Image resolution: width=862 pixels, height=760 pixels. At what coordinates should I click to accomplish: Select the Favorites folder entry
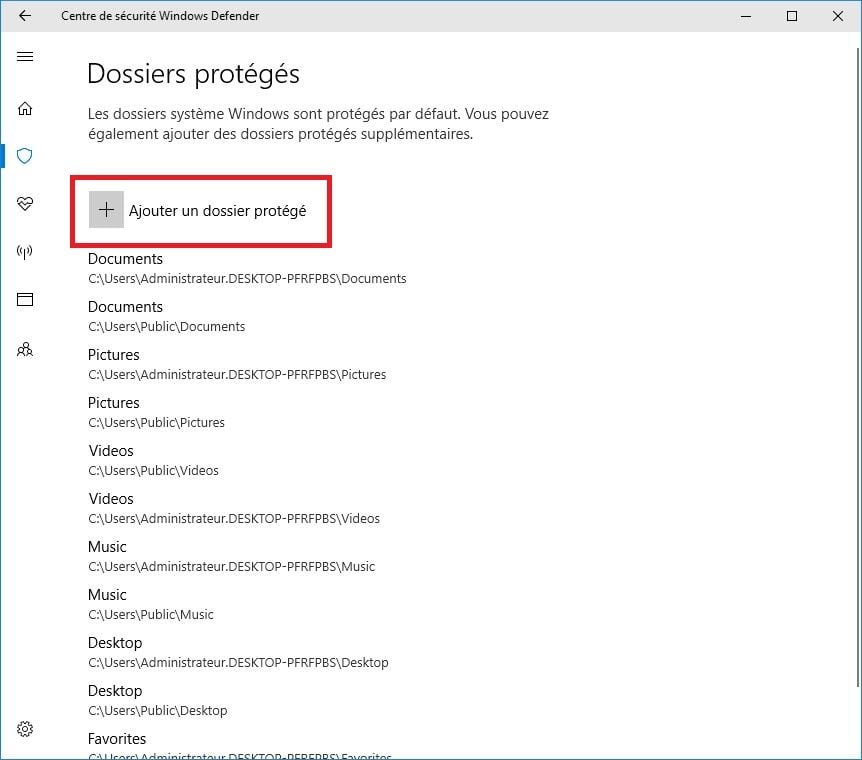click(x=240, y=745)
